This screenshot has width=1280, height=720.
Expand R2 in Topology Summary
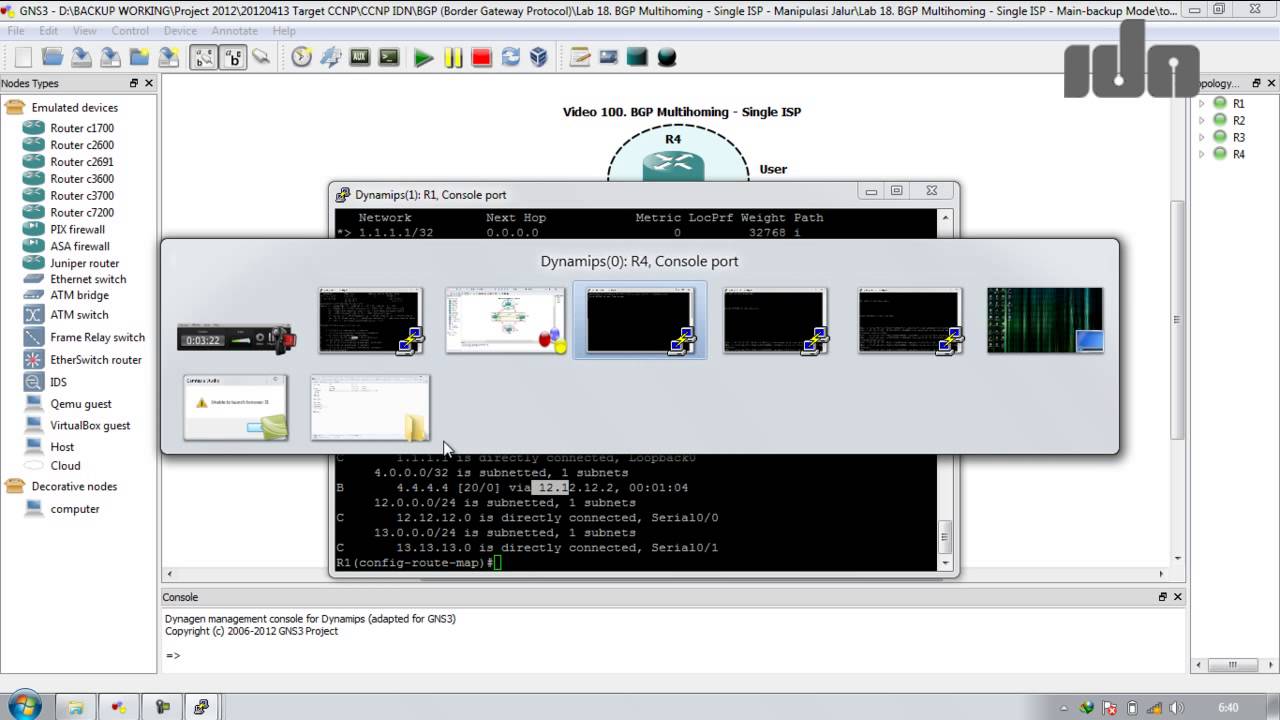(1202, 120)
